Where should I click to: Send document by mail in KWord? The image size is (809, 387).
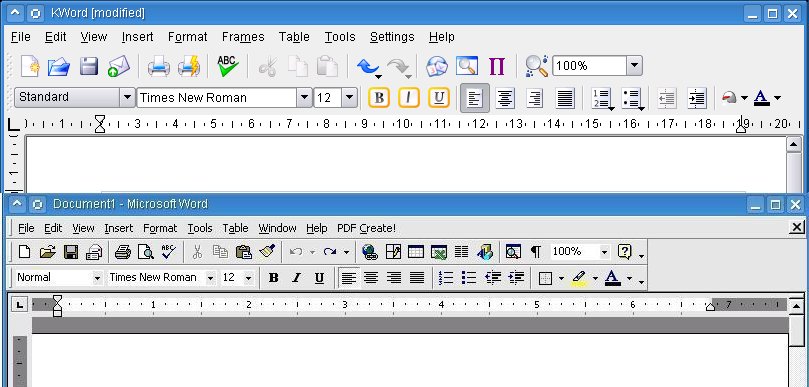[119, 67]
